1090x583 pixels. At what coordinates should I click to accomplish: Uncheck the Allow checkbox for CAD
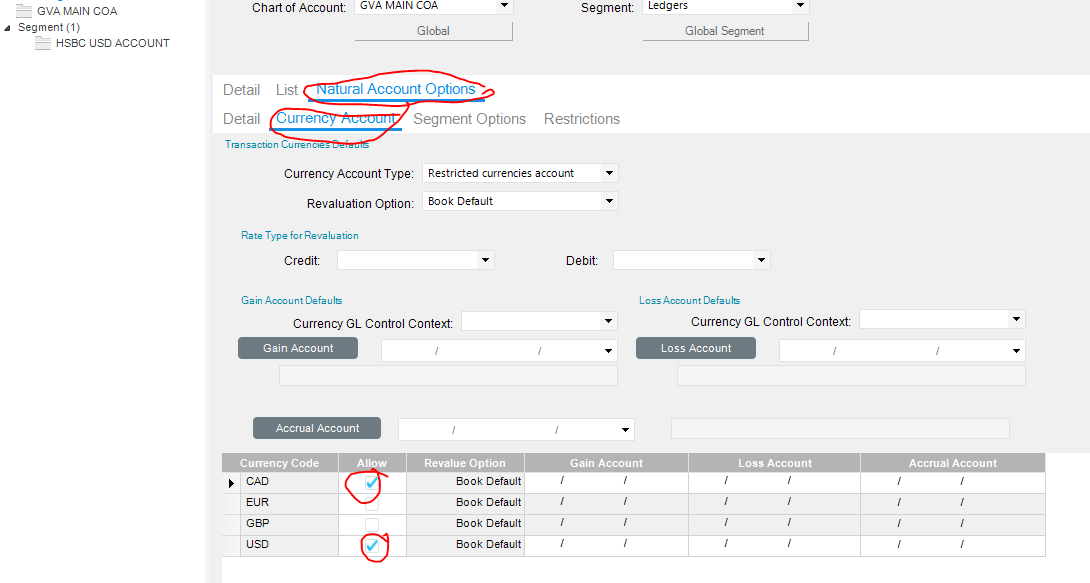(x=372, y=482)
